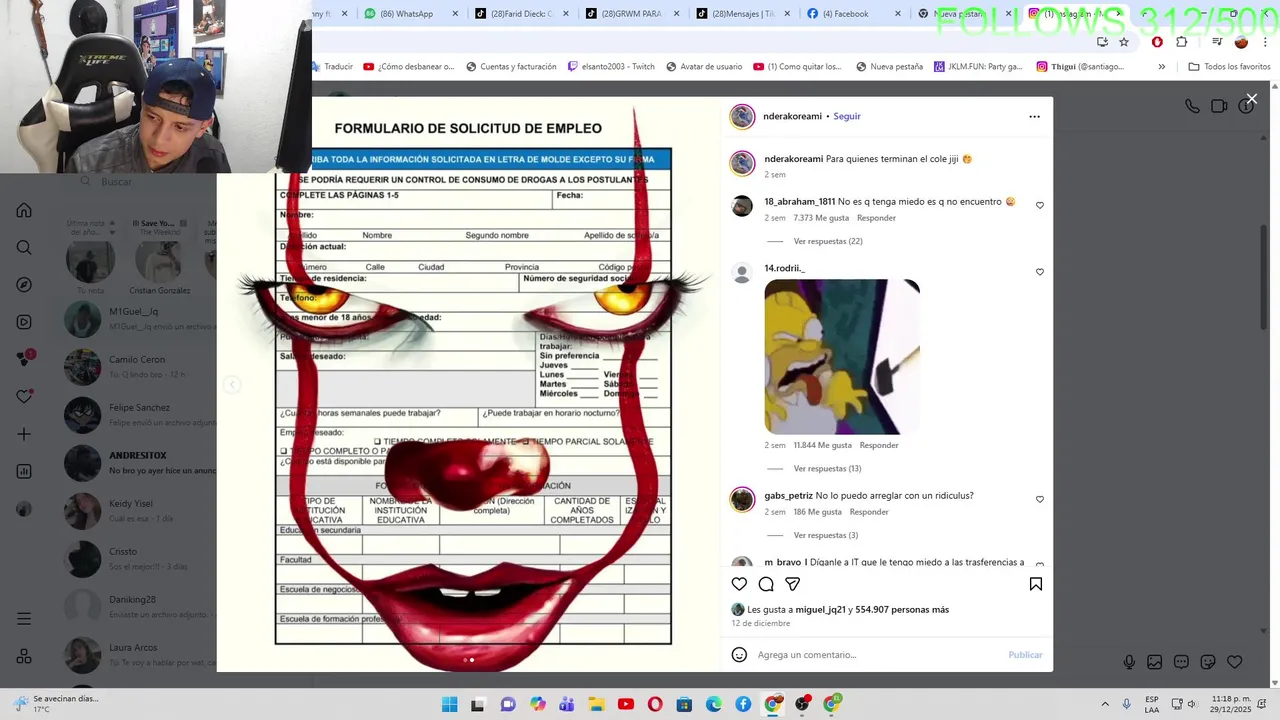Like the post with heart icon
The image size is (1280, 720).
tap(739, 584)
